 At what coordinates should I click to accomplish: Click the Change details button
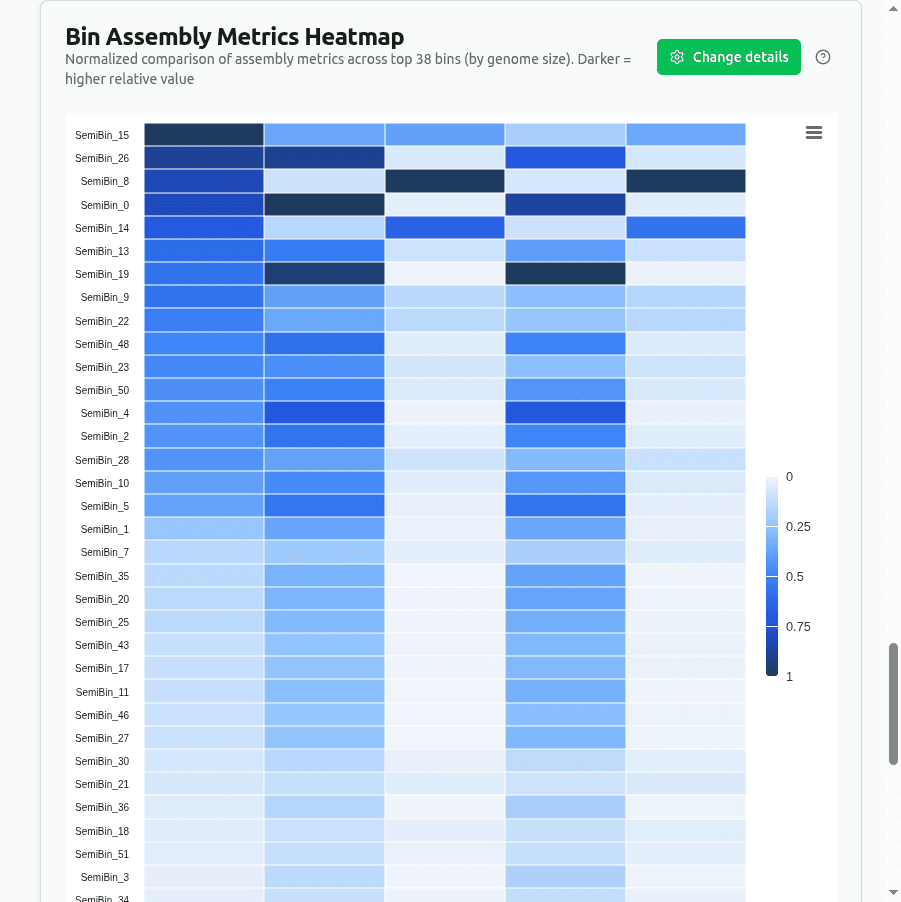[x=728, y=57]
